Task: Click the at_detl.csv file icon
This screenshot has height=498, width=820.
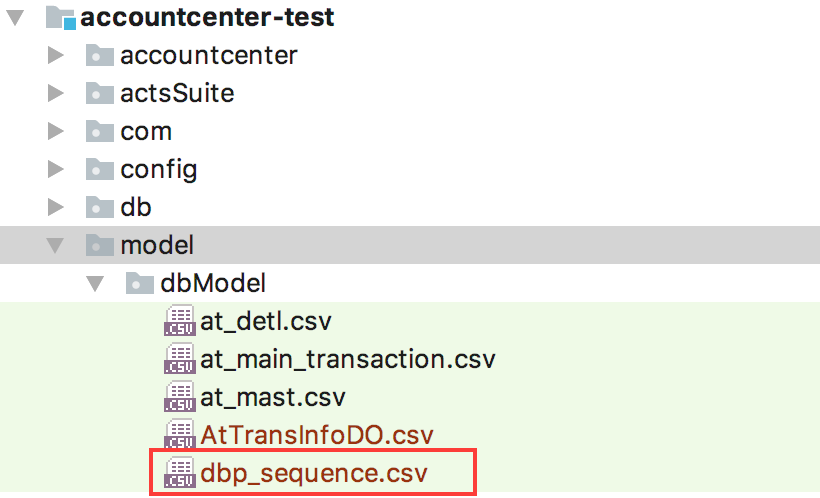Action: [179, 321]
